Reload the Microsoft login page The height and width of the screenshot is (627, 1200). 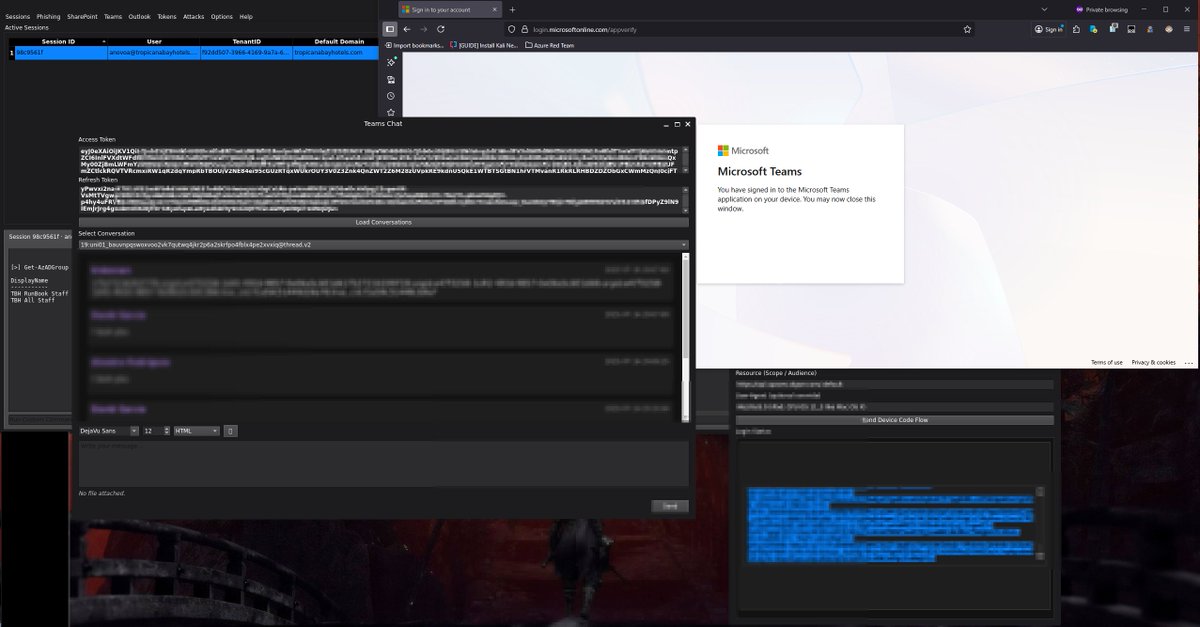441,29
